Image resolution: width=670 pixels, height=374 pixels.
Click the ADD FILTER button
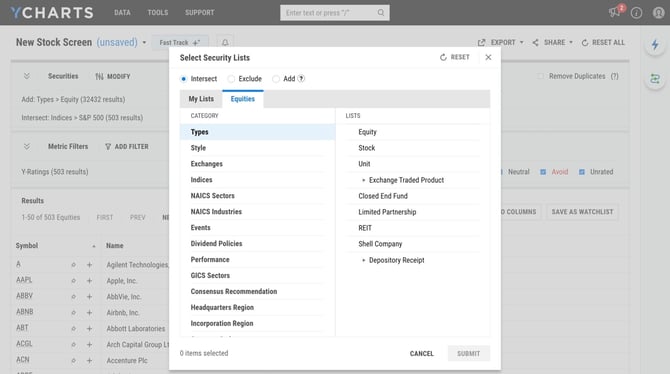click(127, 147)
